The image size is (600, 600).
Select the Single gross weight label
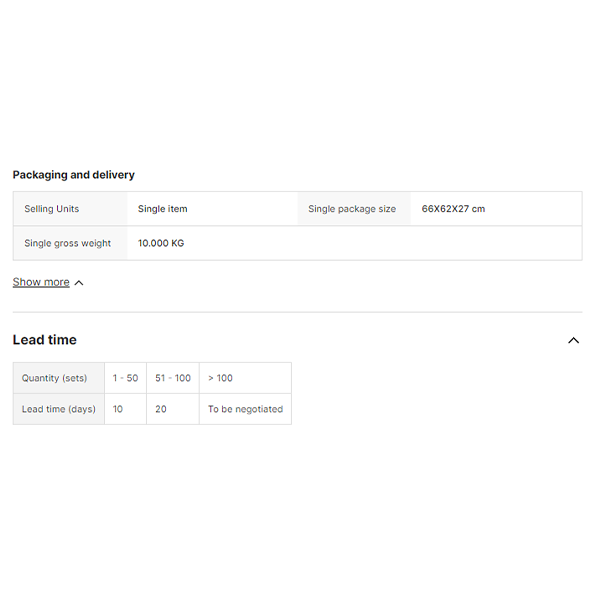tap(68, 243)
